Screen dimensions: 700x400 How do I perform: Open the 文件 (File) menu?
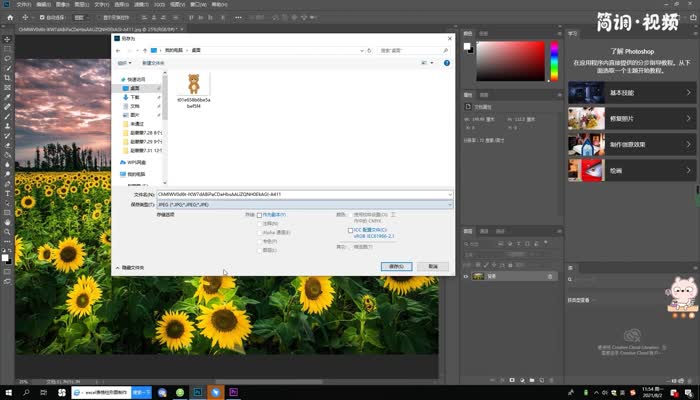[x=23, y=5]
